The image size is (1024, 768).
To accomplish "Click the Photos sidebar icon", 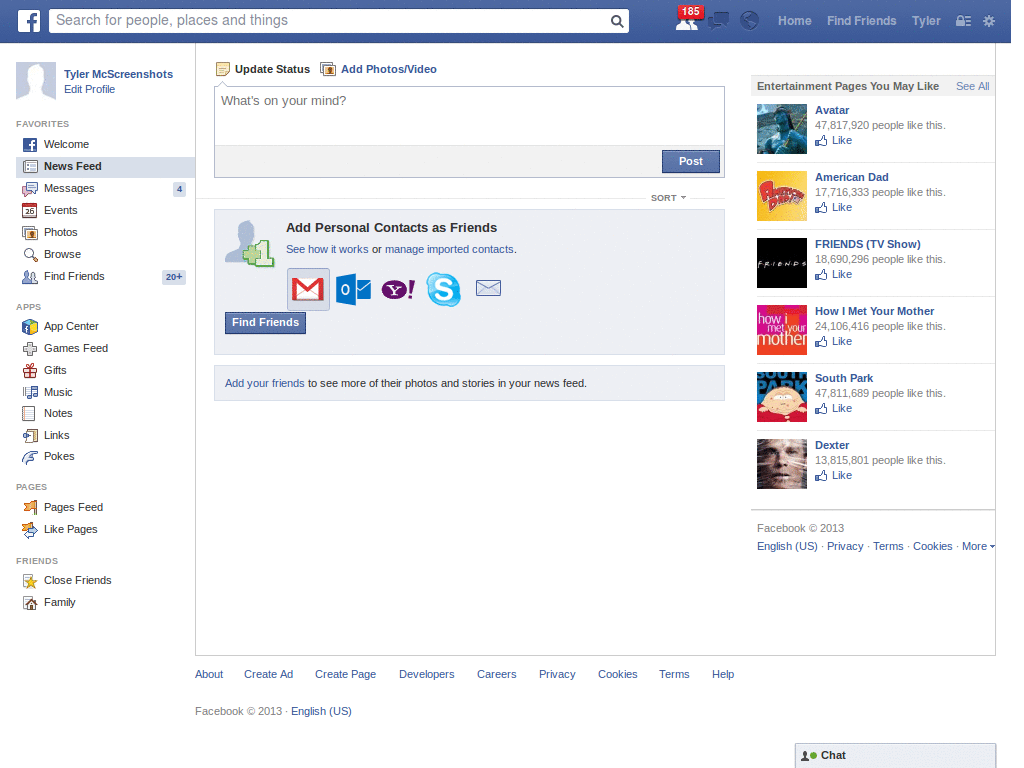I will 30,232.
